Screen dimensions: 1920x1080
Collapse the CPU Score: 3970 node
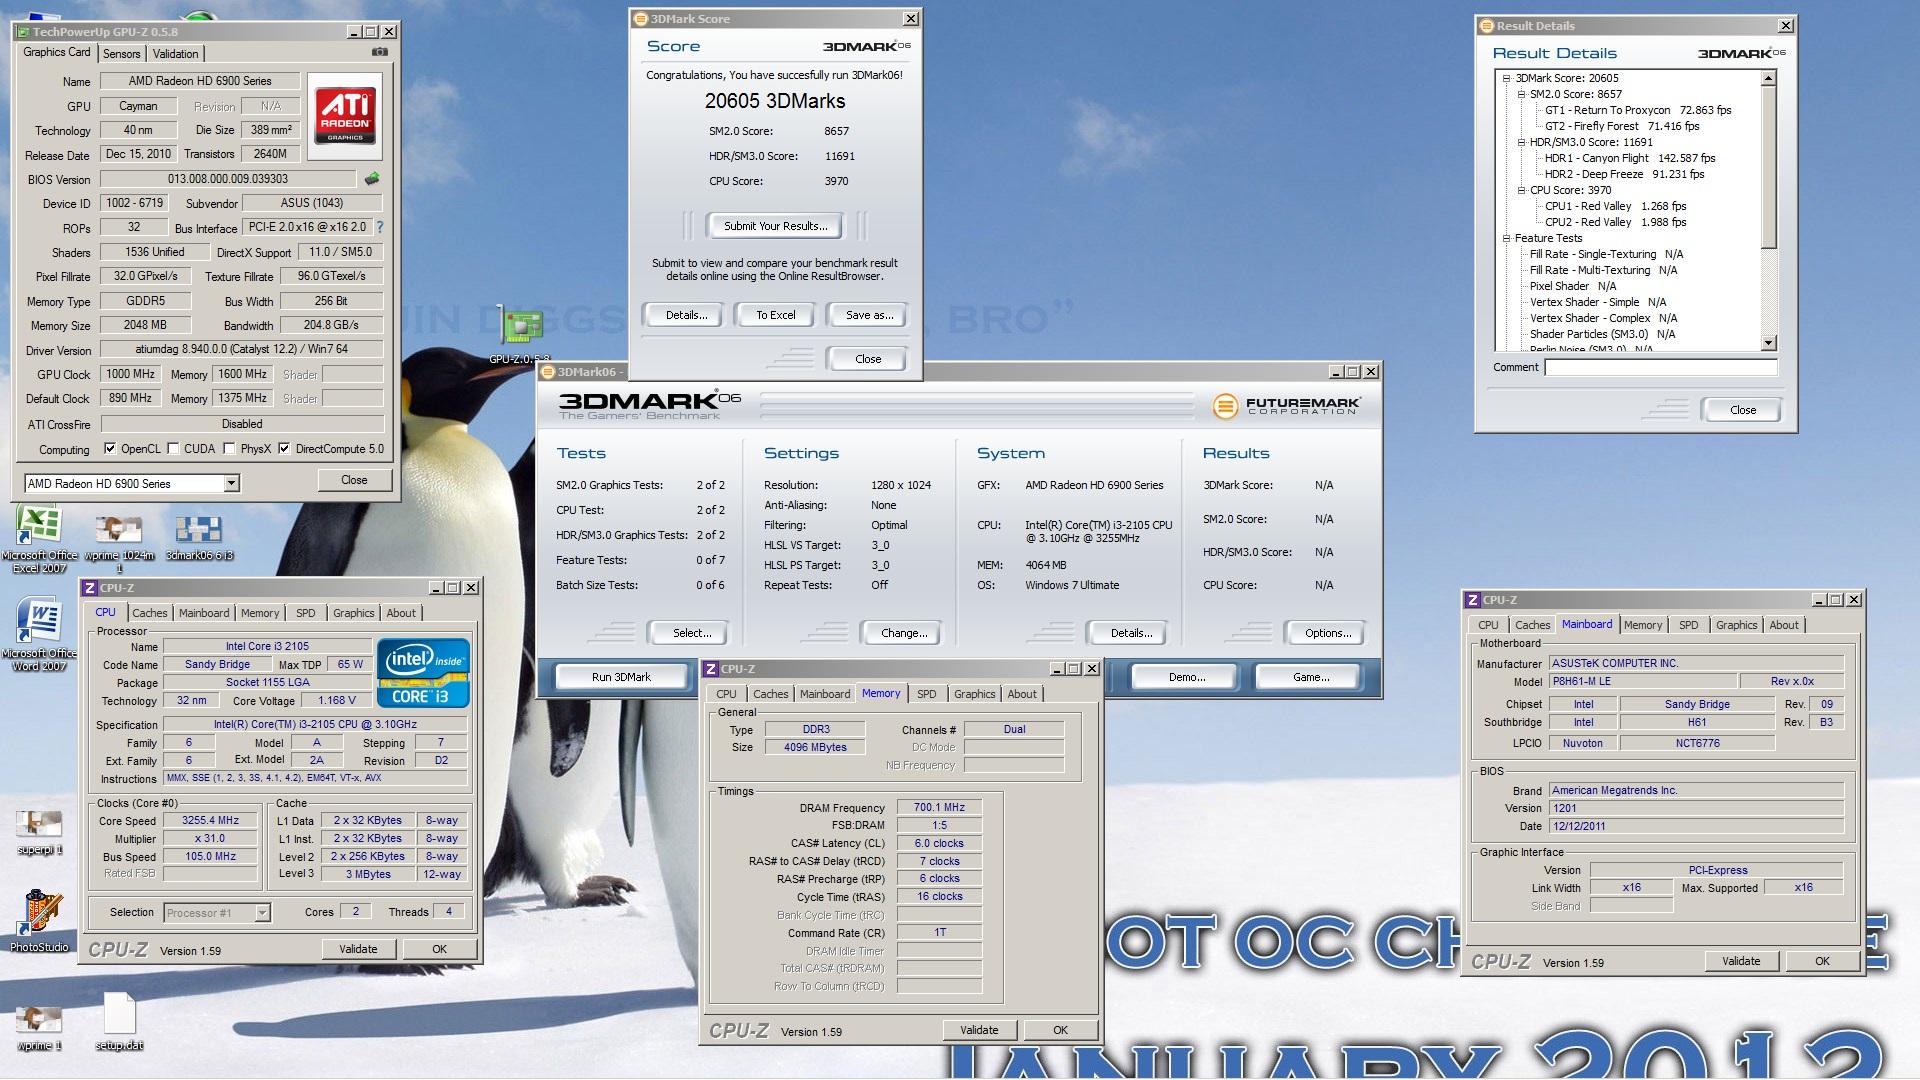(1522, 190)
